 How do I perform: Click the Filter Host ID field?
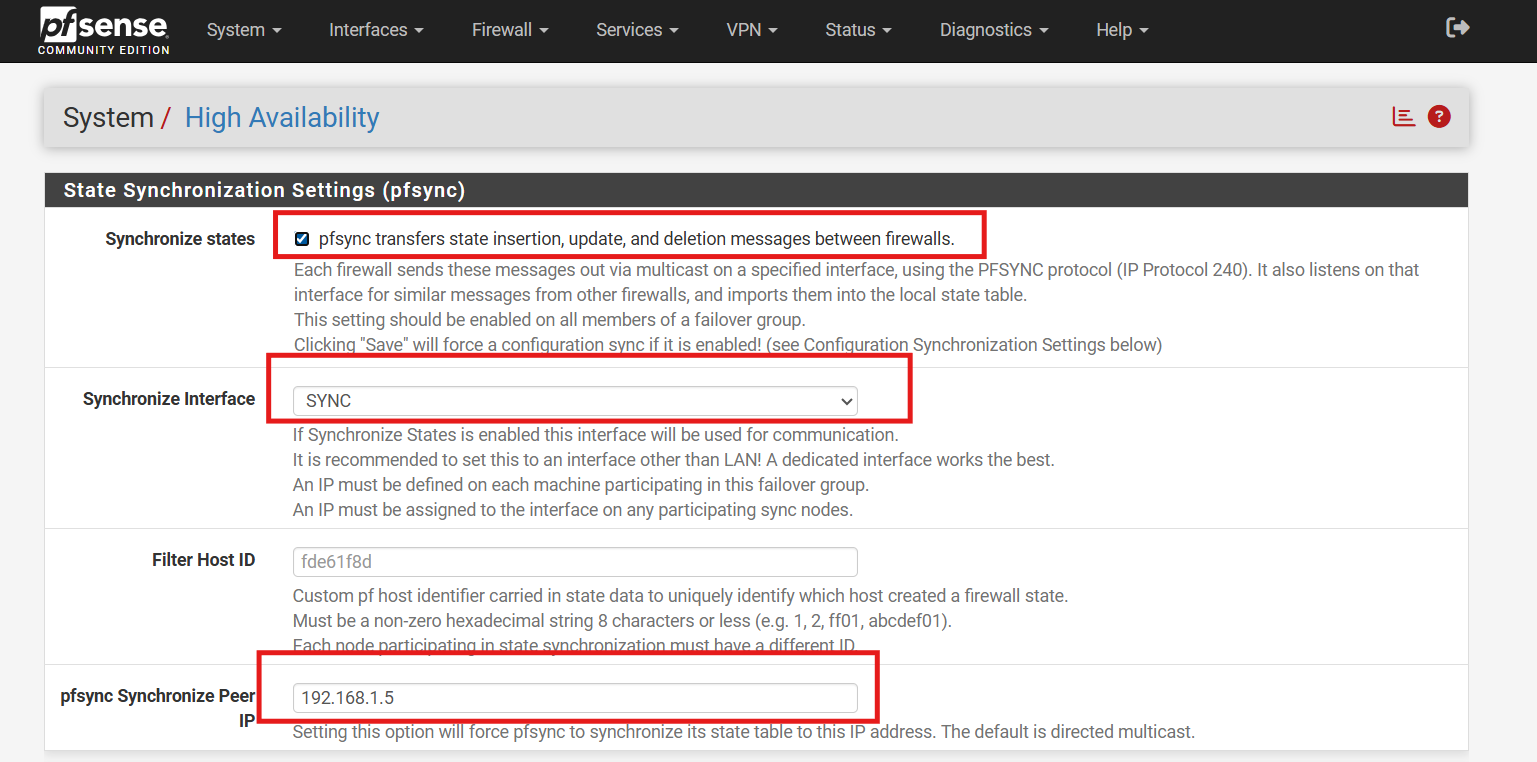pyautogui.click(x=575, y=562)
